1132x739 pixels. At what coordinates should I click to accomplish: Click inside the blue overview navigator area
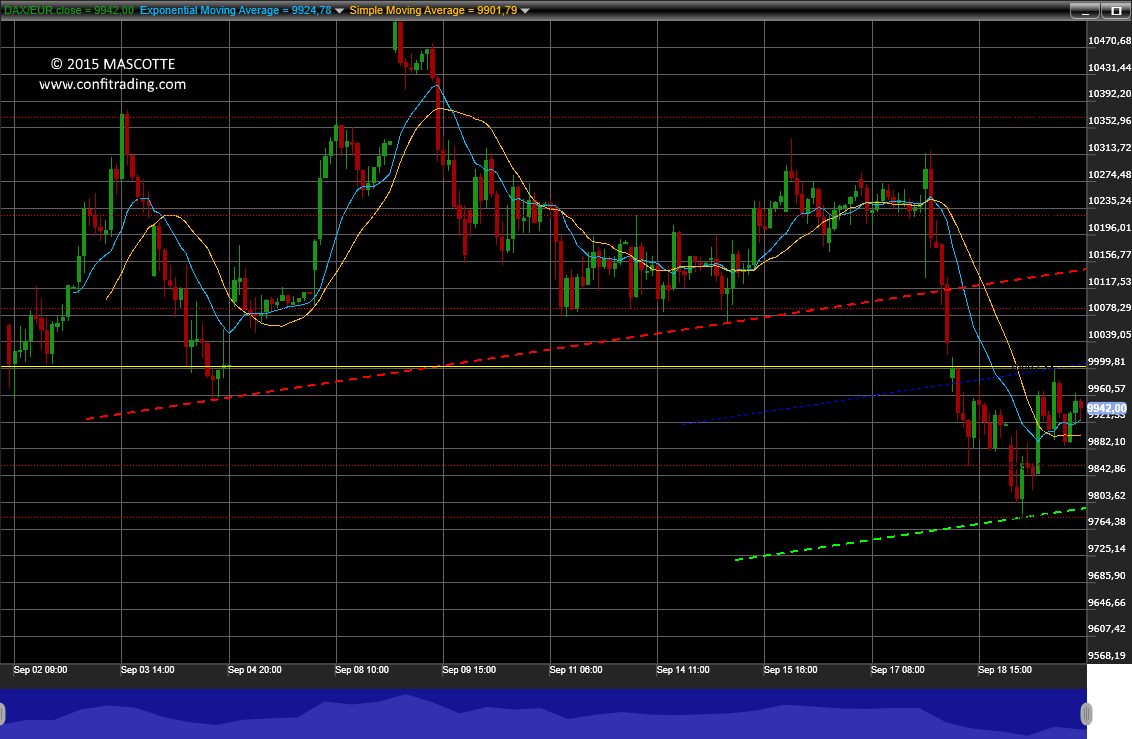543,714
